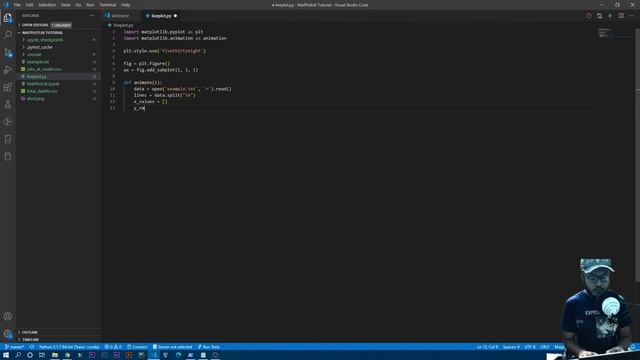Open the Selection menu
The height and width of the screenshot is (360, 640).
click(47, 5)
